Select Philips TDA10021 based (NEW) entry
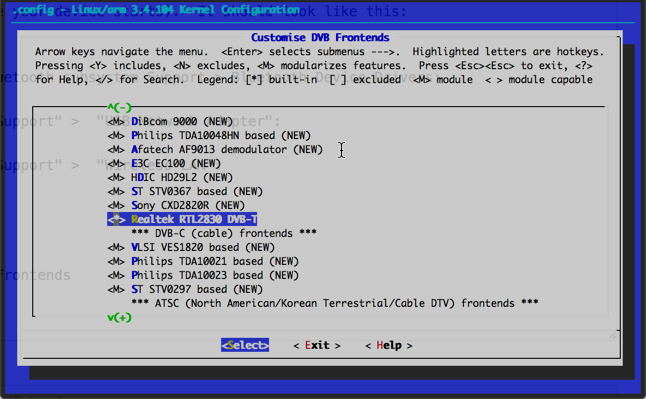The width and height of the screenshot is (646, 399). pos(215,262)
